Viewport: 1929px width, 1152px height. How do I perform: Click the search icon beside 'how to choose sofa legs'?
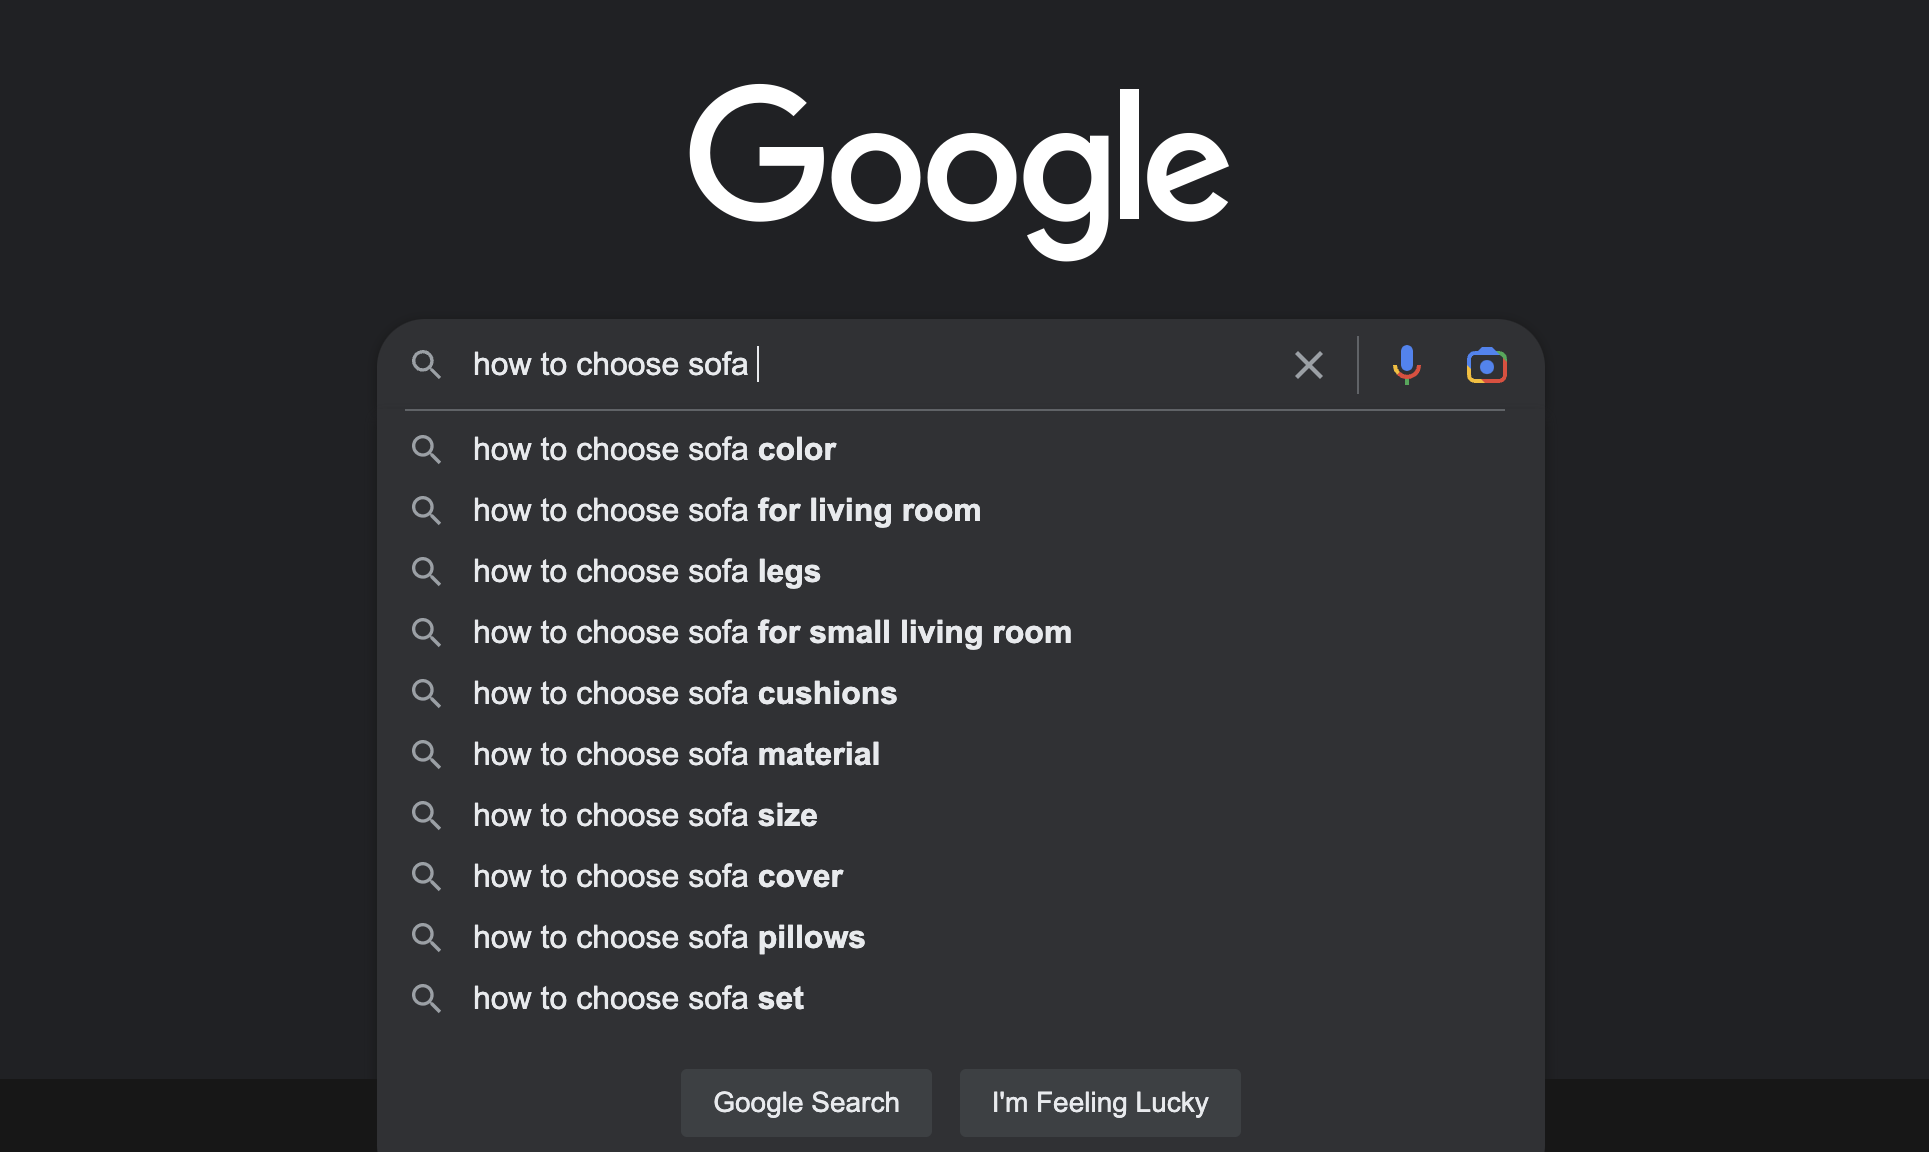pos(427,571)
